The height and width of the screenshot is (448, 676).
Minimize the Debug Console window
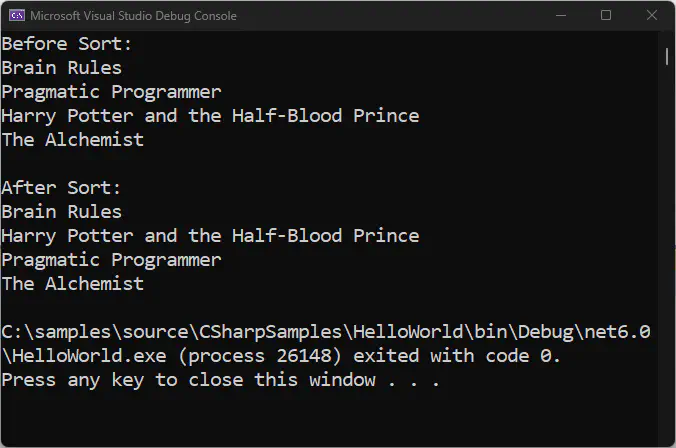561,16
